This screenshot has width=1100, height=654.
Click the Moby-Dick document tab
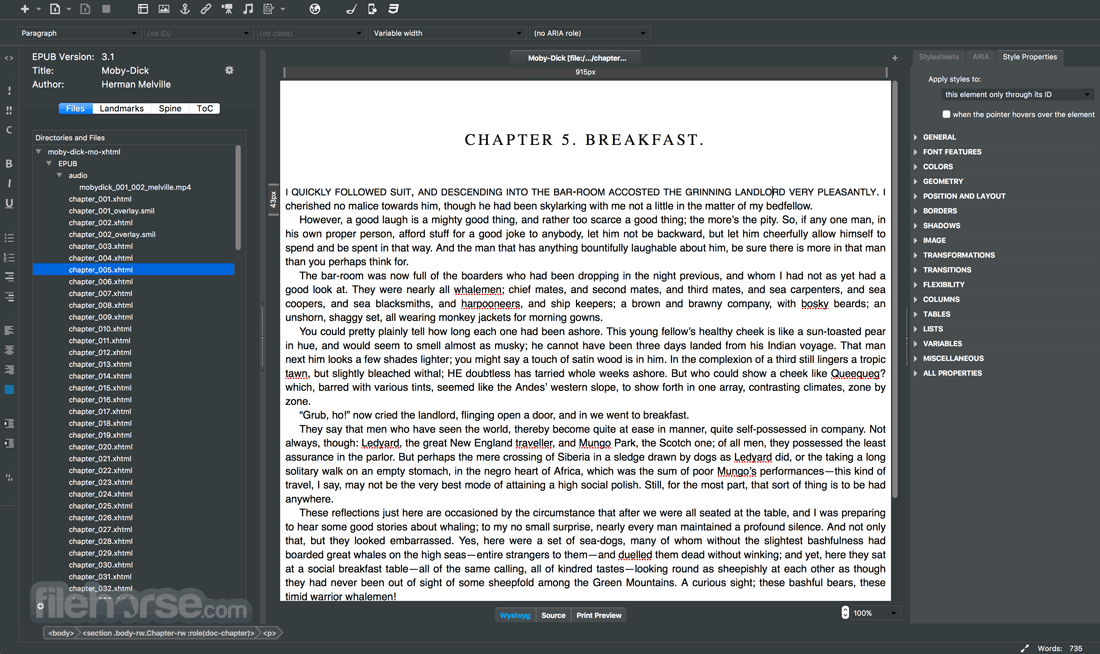[x=577, y=58]
